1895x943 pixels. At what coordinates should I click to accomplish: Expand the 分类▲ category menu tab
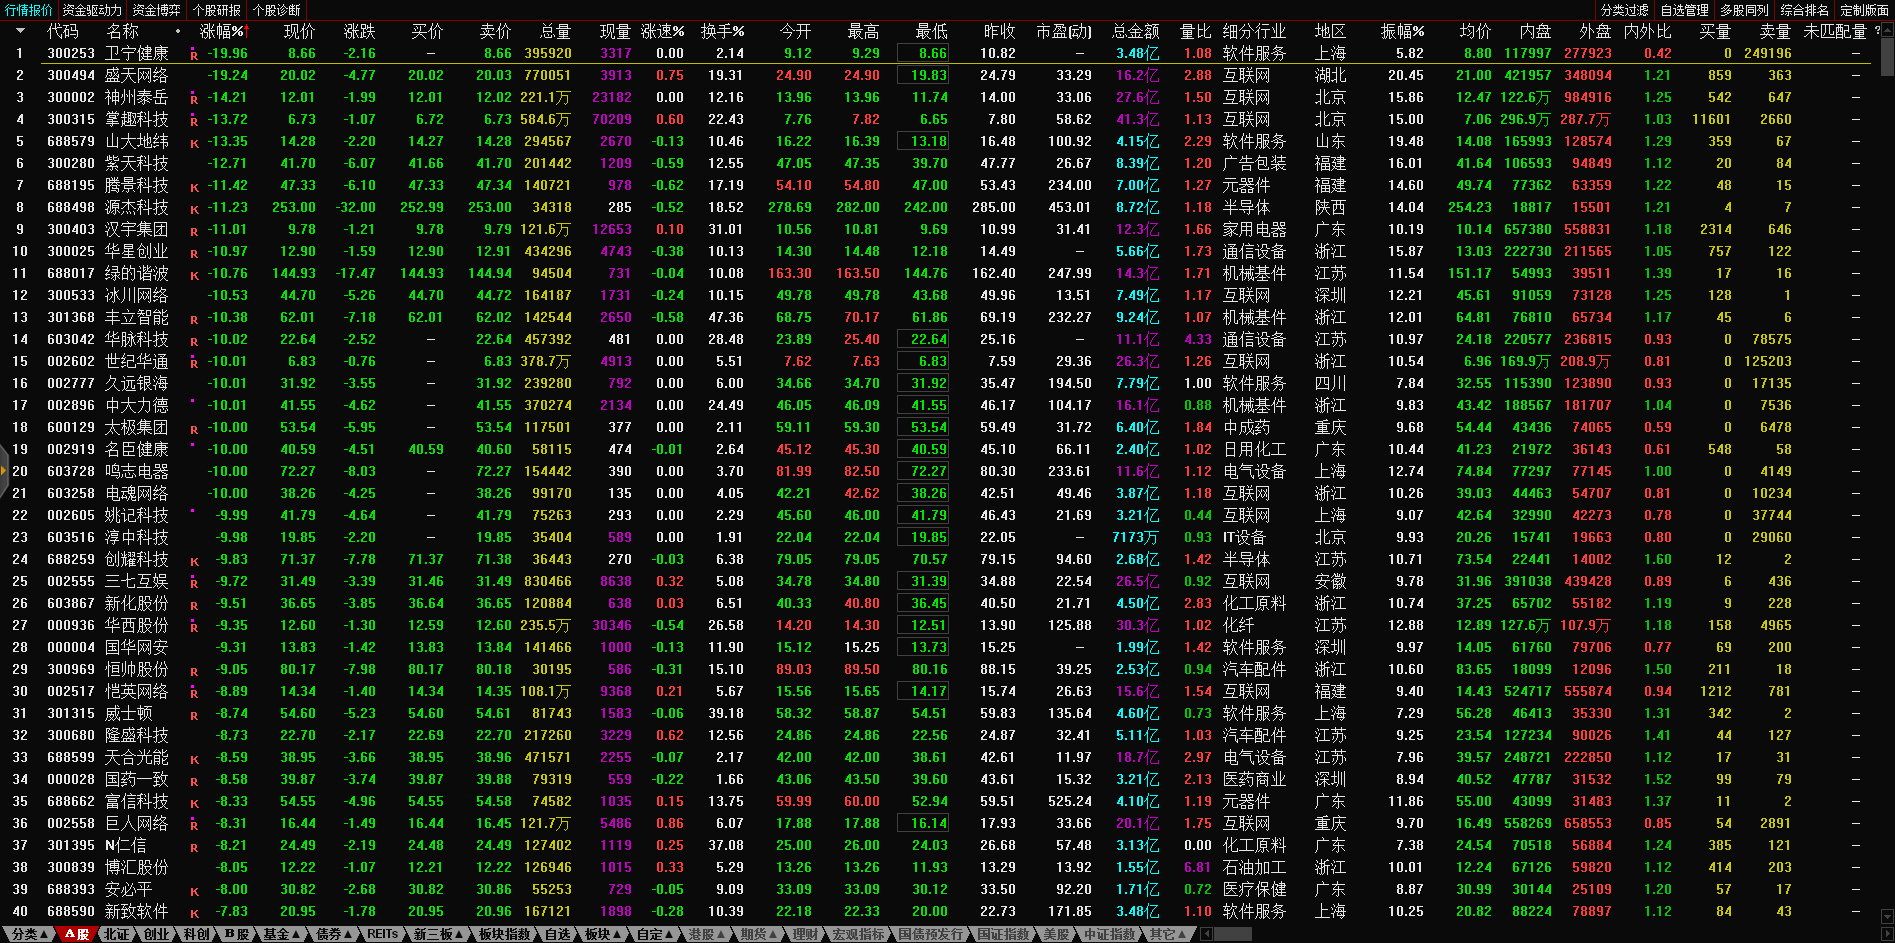29,934
